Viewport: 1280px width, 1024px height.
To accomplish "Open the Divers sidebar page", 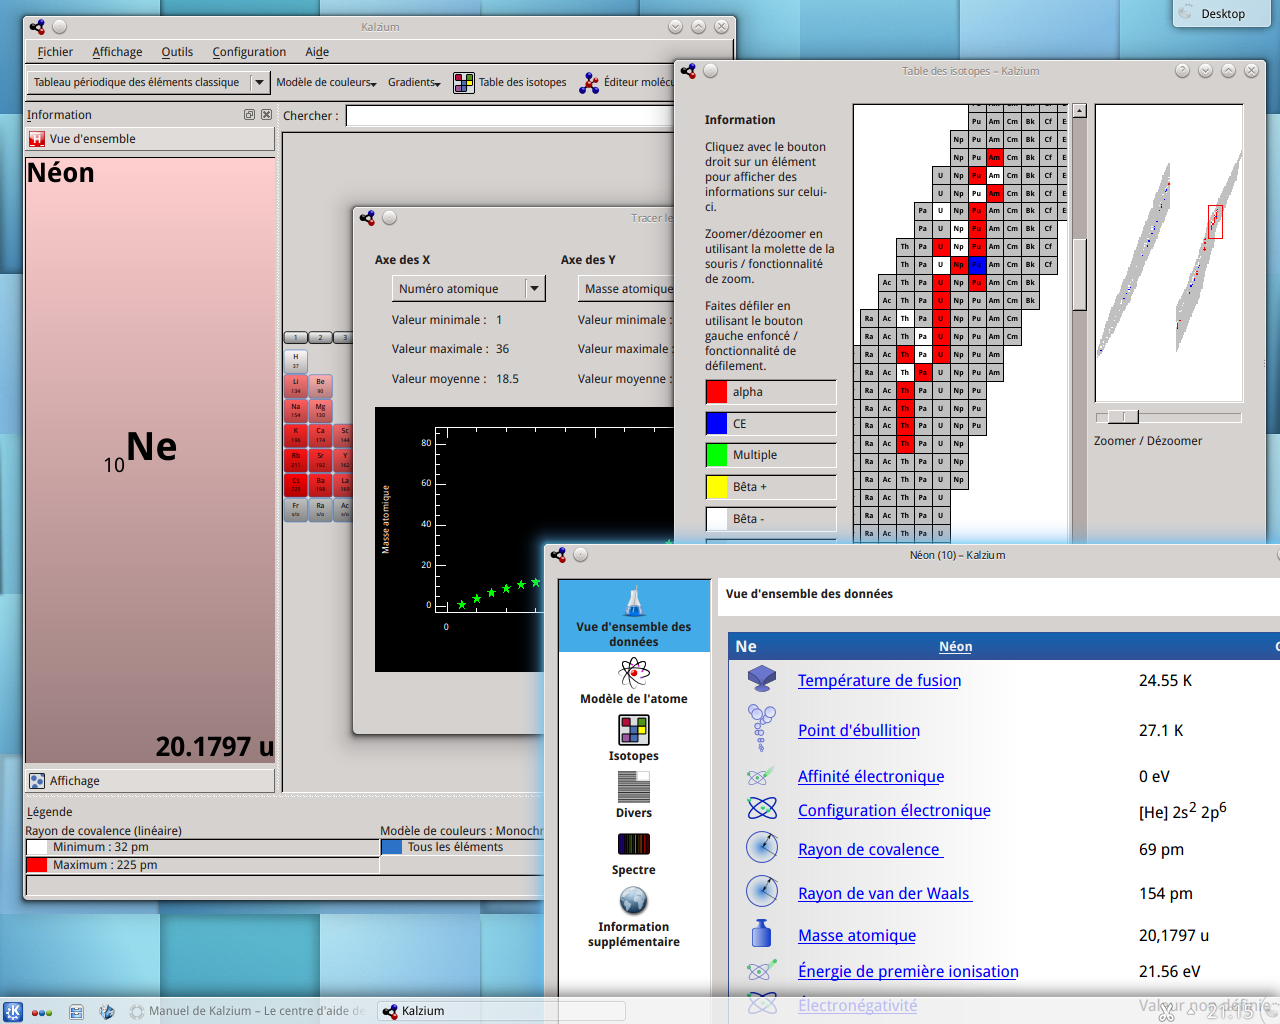I will tap(634, 796).
